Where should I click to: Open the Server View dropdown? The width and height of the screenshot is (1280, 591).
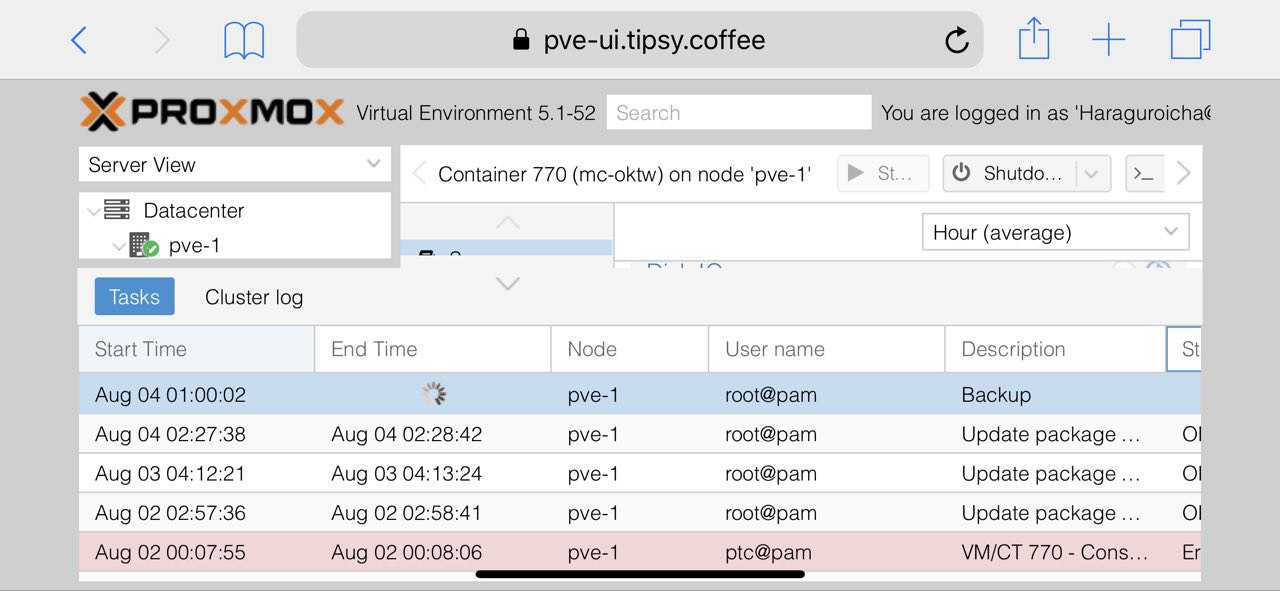(x=235, y=165)
